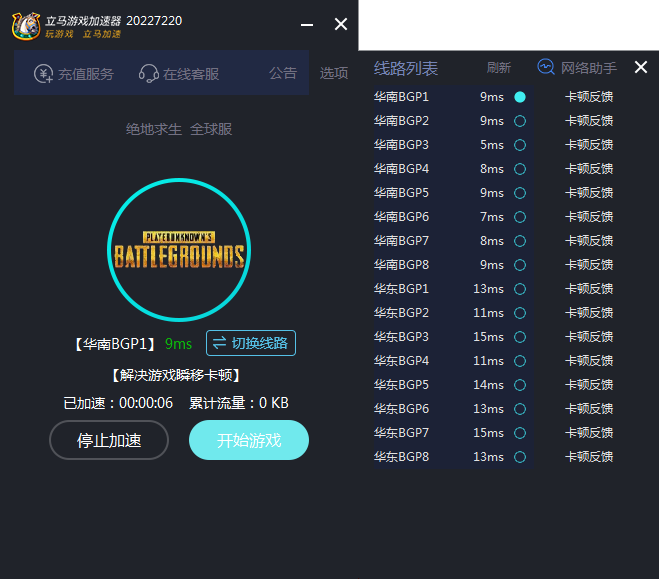659x579 pixels.
Task: Click 卡顿反馈 for 华南BGP8
Action: [x=589, y=265]
